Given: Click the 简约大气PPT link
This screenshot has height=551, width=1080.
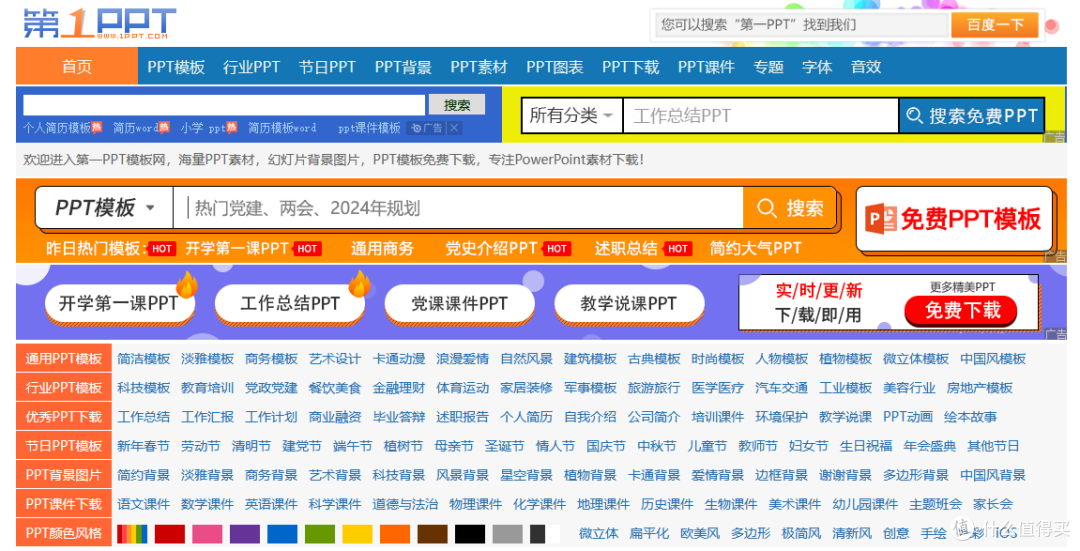Looking at the screenshot, I should point(756,249).
